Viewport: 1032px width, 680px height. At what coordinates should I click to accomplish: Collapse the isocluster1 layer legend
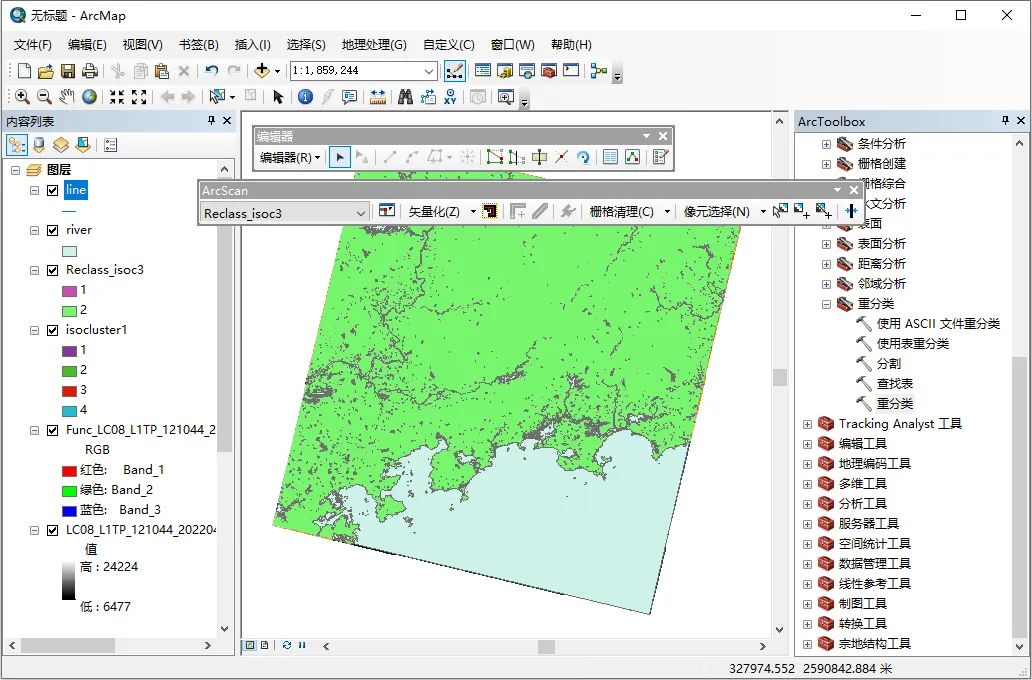tap(34, 330)
